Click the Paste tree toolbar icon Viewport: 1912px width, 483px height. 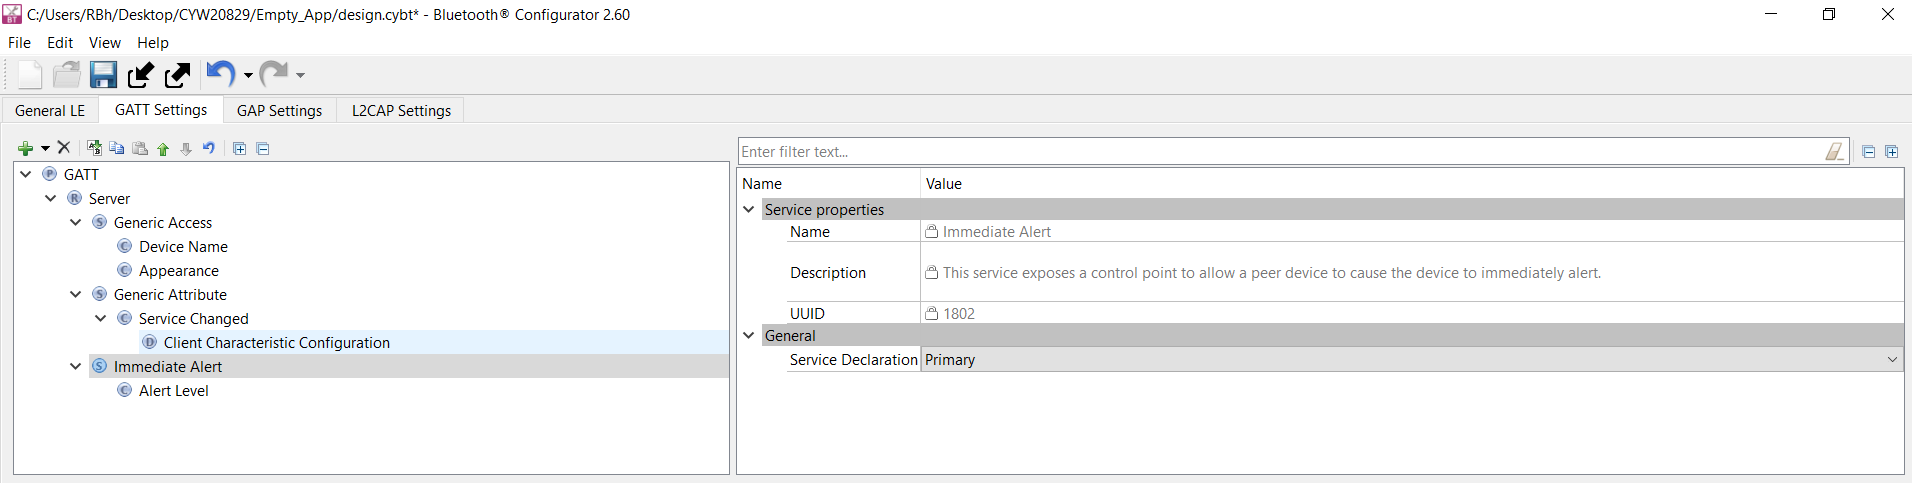tap(140, 148)
